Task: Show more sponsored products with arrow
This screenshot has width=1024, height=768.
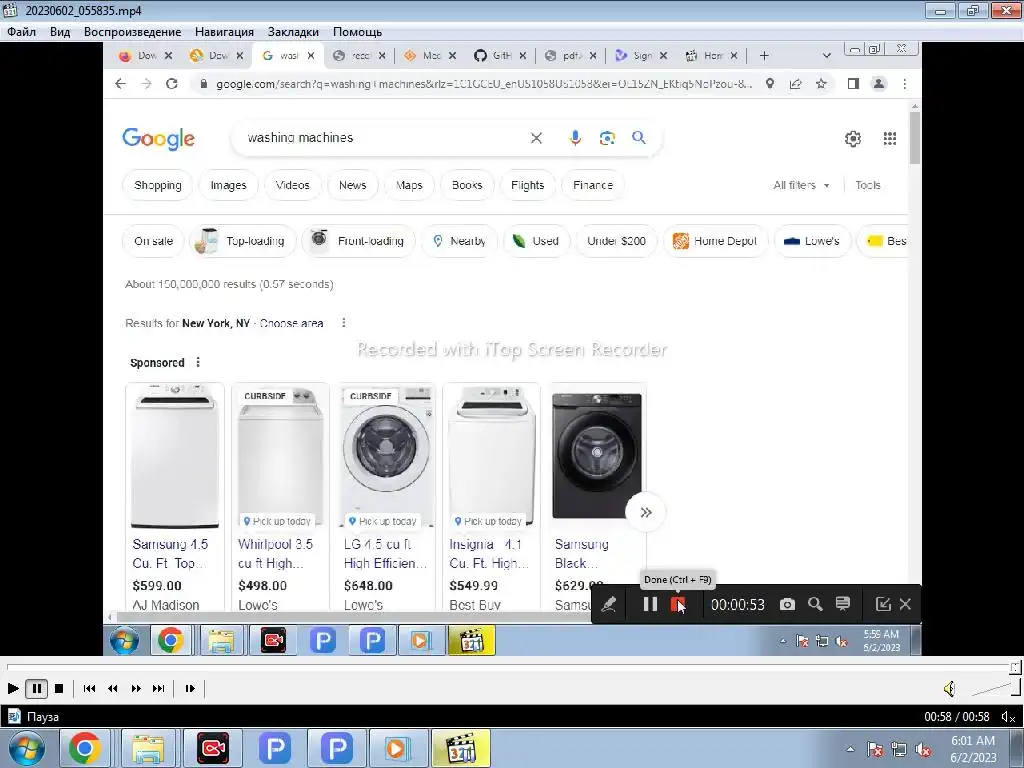Action: pos(645,513)
